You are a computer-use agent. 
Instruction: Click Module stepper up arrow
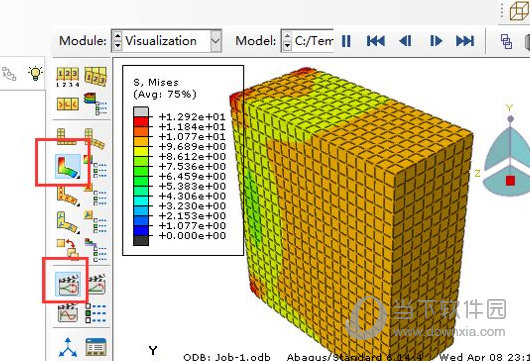coord(117,35)
